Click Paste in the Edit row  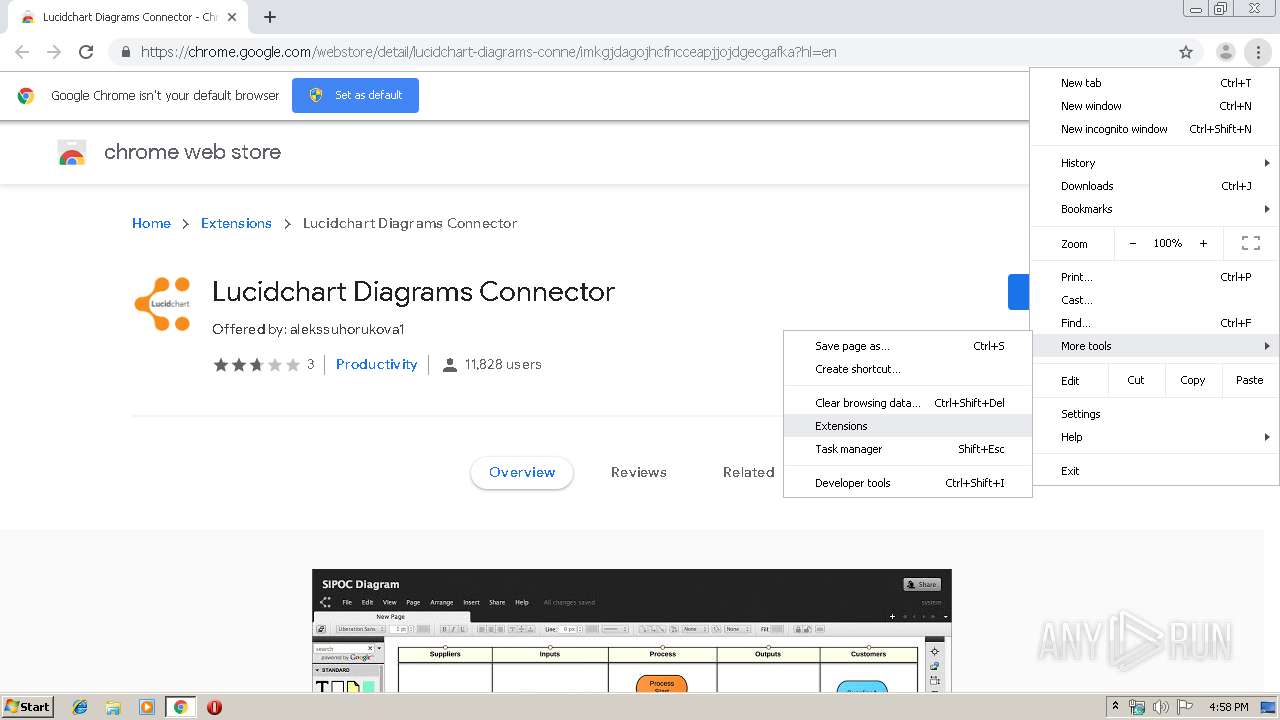(1249, 380)
